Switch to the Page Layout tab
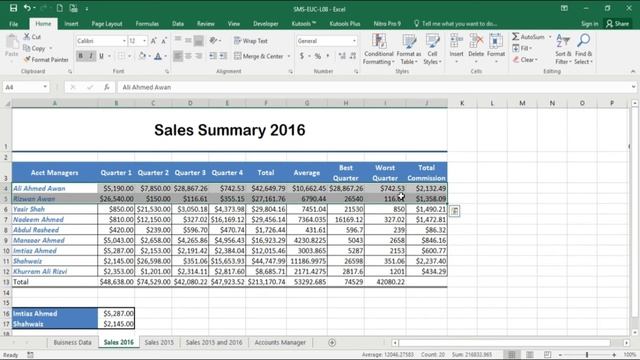640x360 pixels. tap(107, 24)
